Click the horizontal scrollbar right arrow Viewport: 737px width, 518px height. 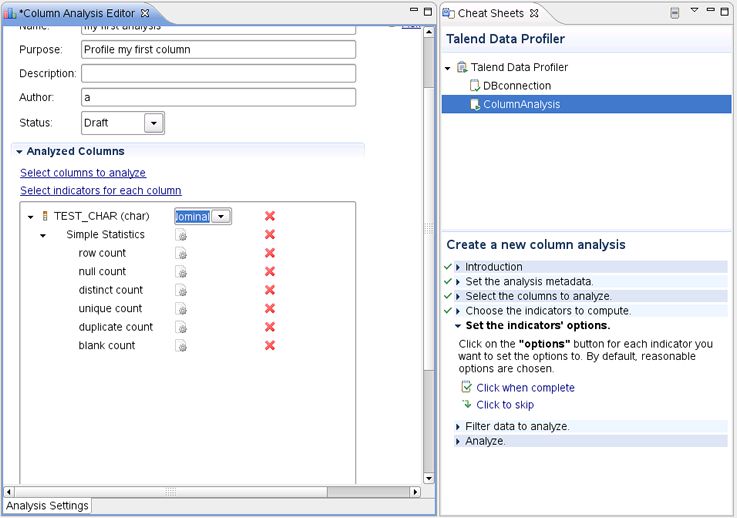click(x=415, y=492)
